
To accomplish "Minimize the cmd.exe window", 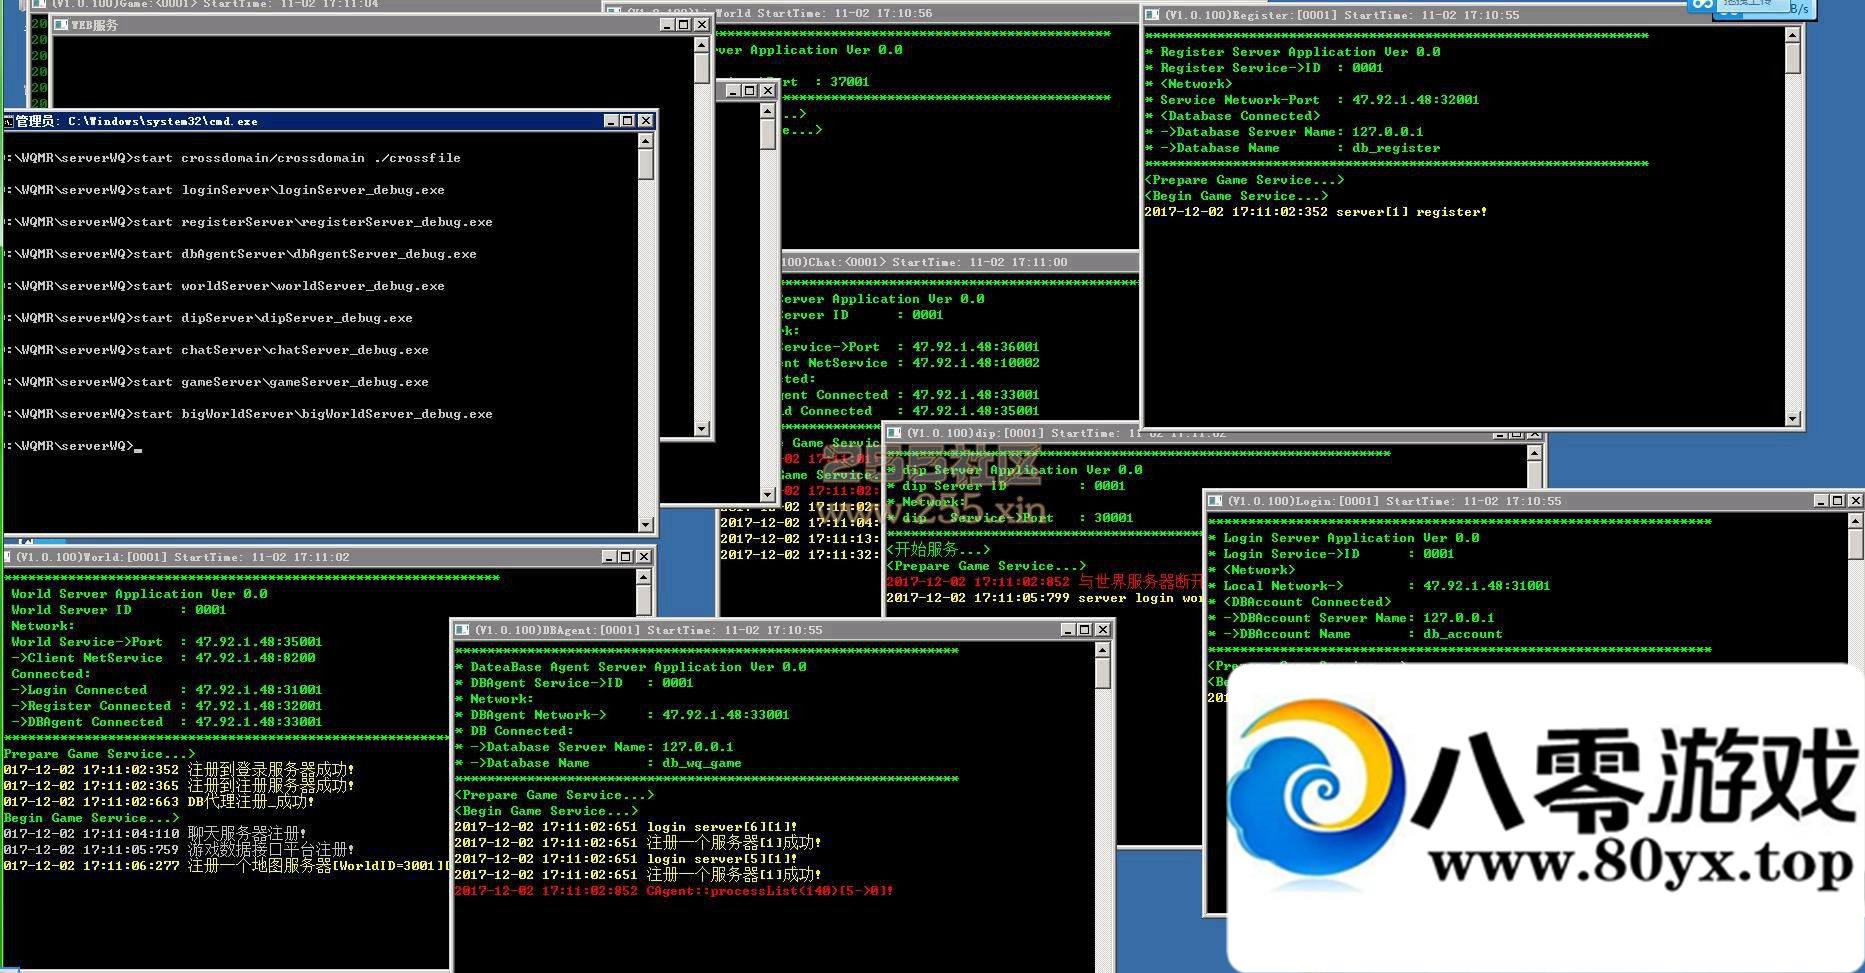I will coord(610,121).
